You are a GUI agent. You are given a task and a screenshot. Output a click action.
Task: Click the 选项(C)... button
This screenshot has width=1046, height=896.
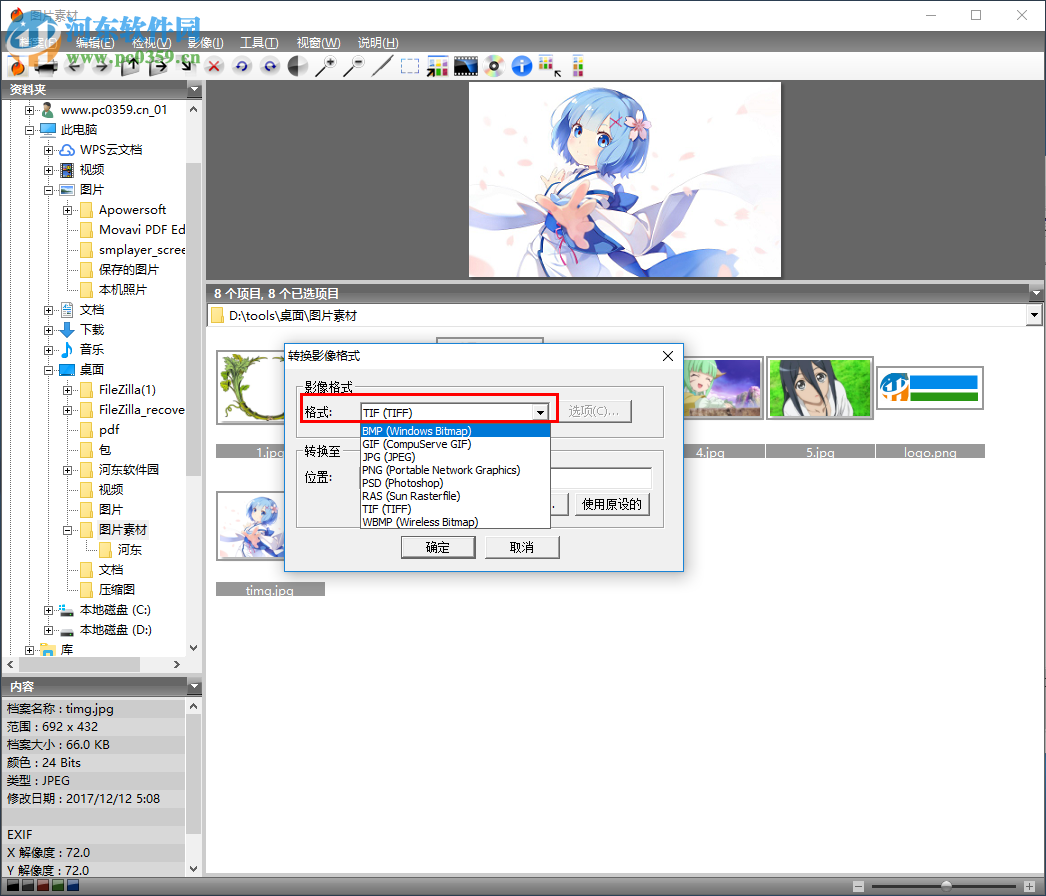[594, 412]
